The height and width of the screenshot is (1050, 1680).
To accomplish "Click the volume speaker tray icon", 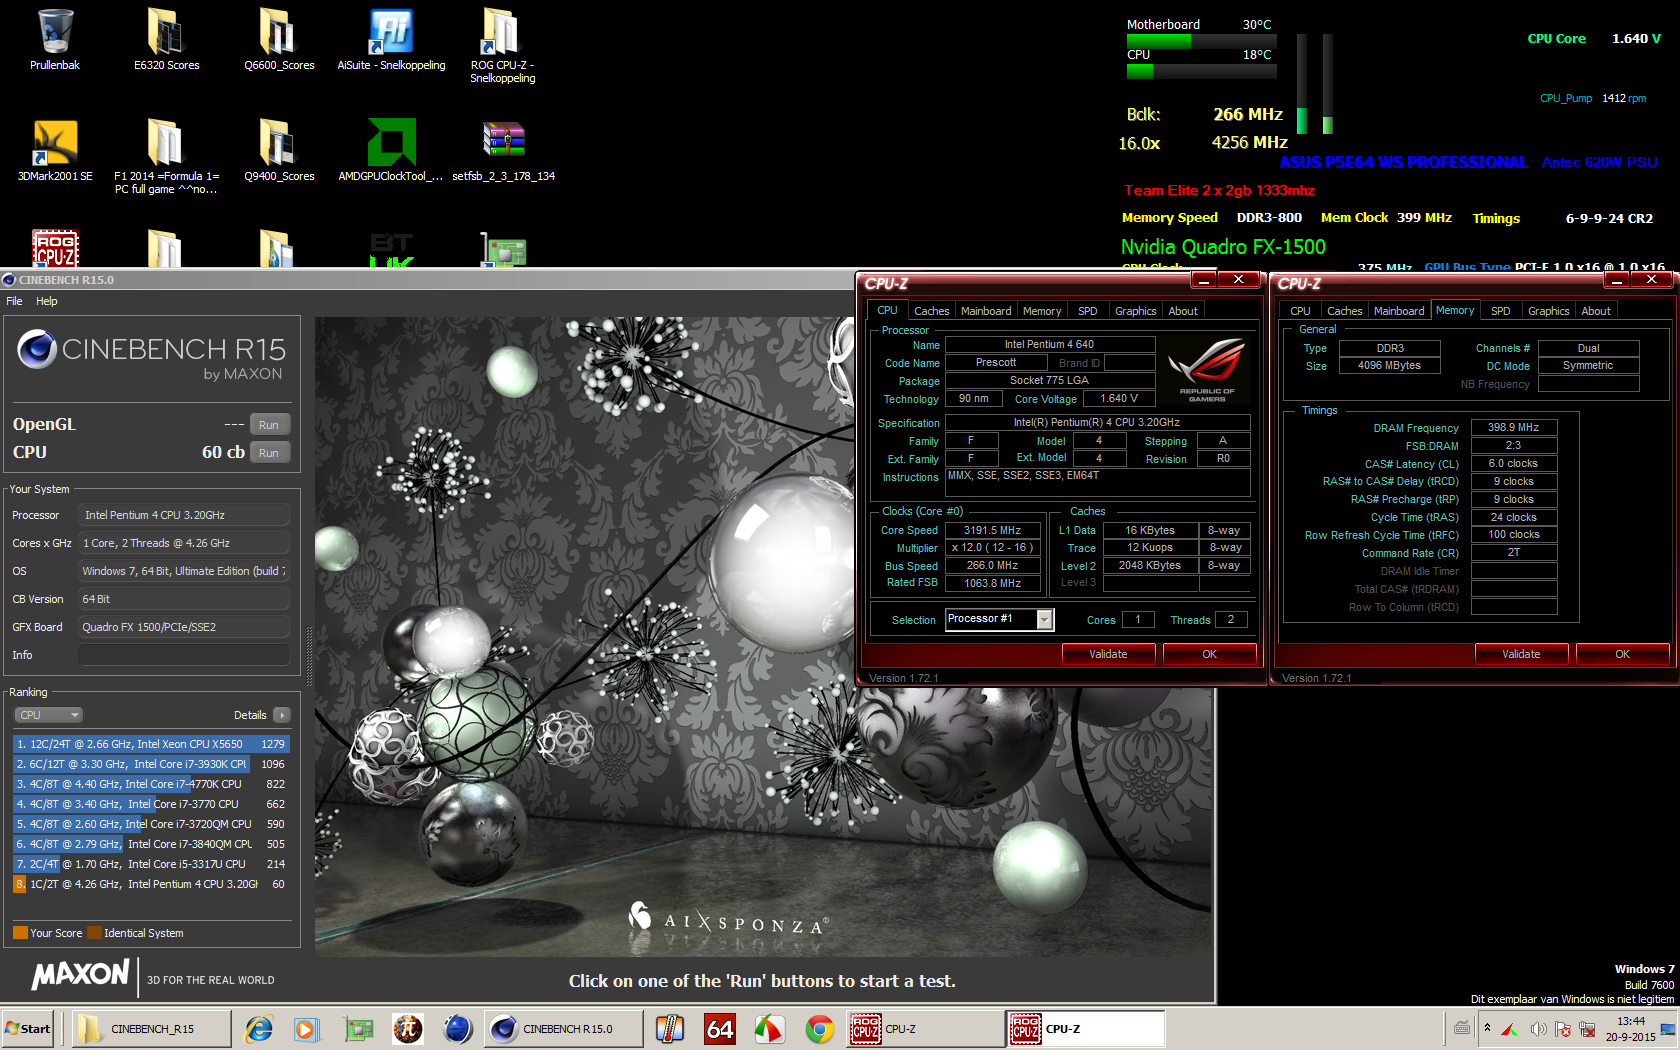I will (x=1538, y=1029).
